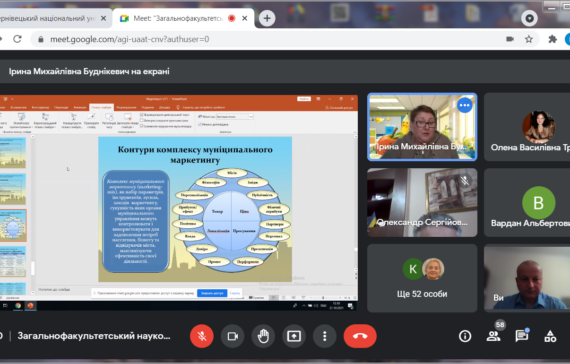Image resolution: width=570 pixels, height=364 pixels.
Task: Expand the 'Онлайнова презентація' dropdown
Action: 21,121
